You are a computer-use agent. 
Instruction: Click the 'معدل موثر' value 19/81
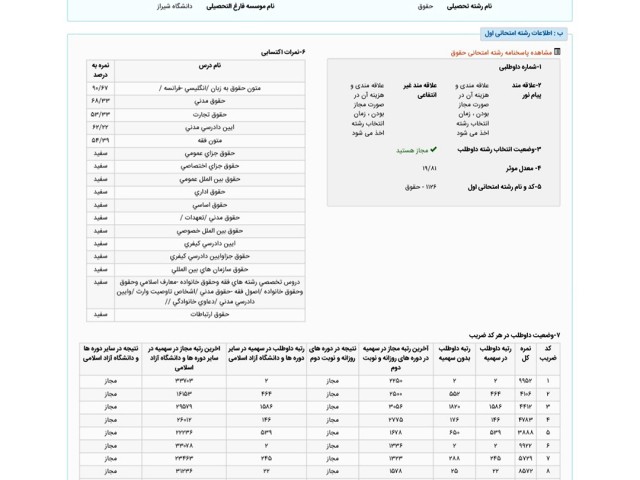pyautogui.click(x=430, y=168)
